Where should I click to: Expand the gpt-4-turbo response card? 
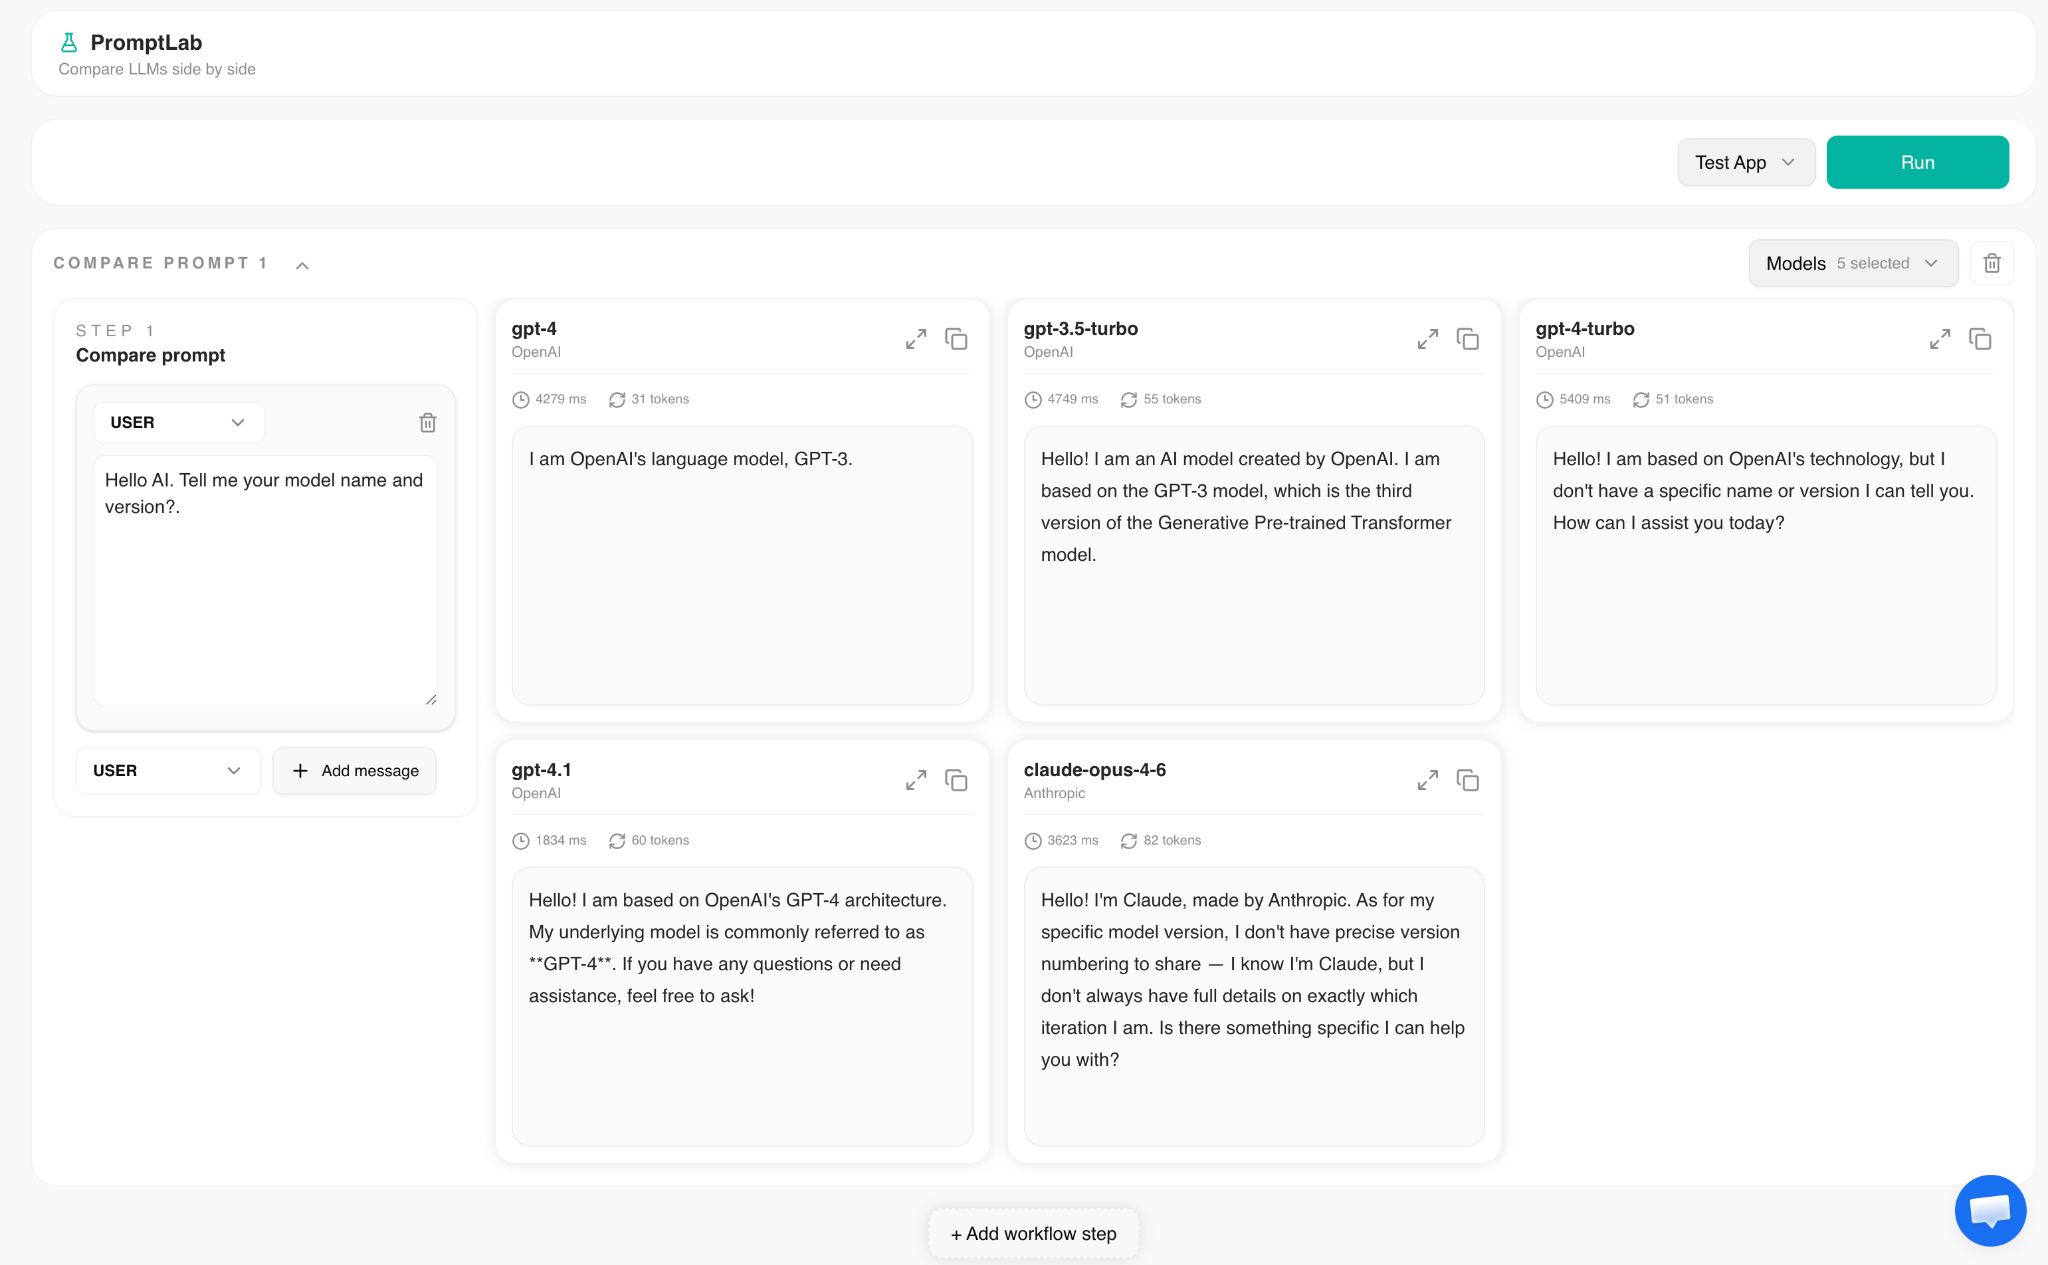(1940, 339)
